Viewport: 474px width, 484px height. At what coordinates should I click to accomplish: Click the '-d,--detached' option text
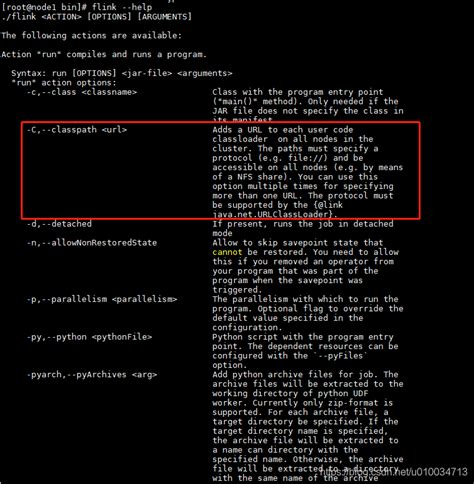[59, 224]
